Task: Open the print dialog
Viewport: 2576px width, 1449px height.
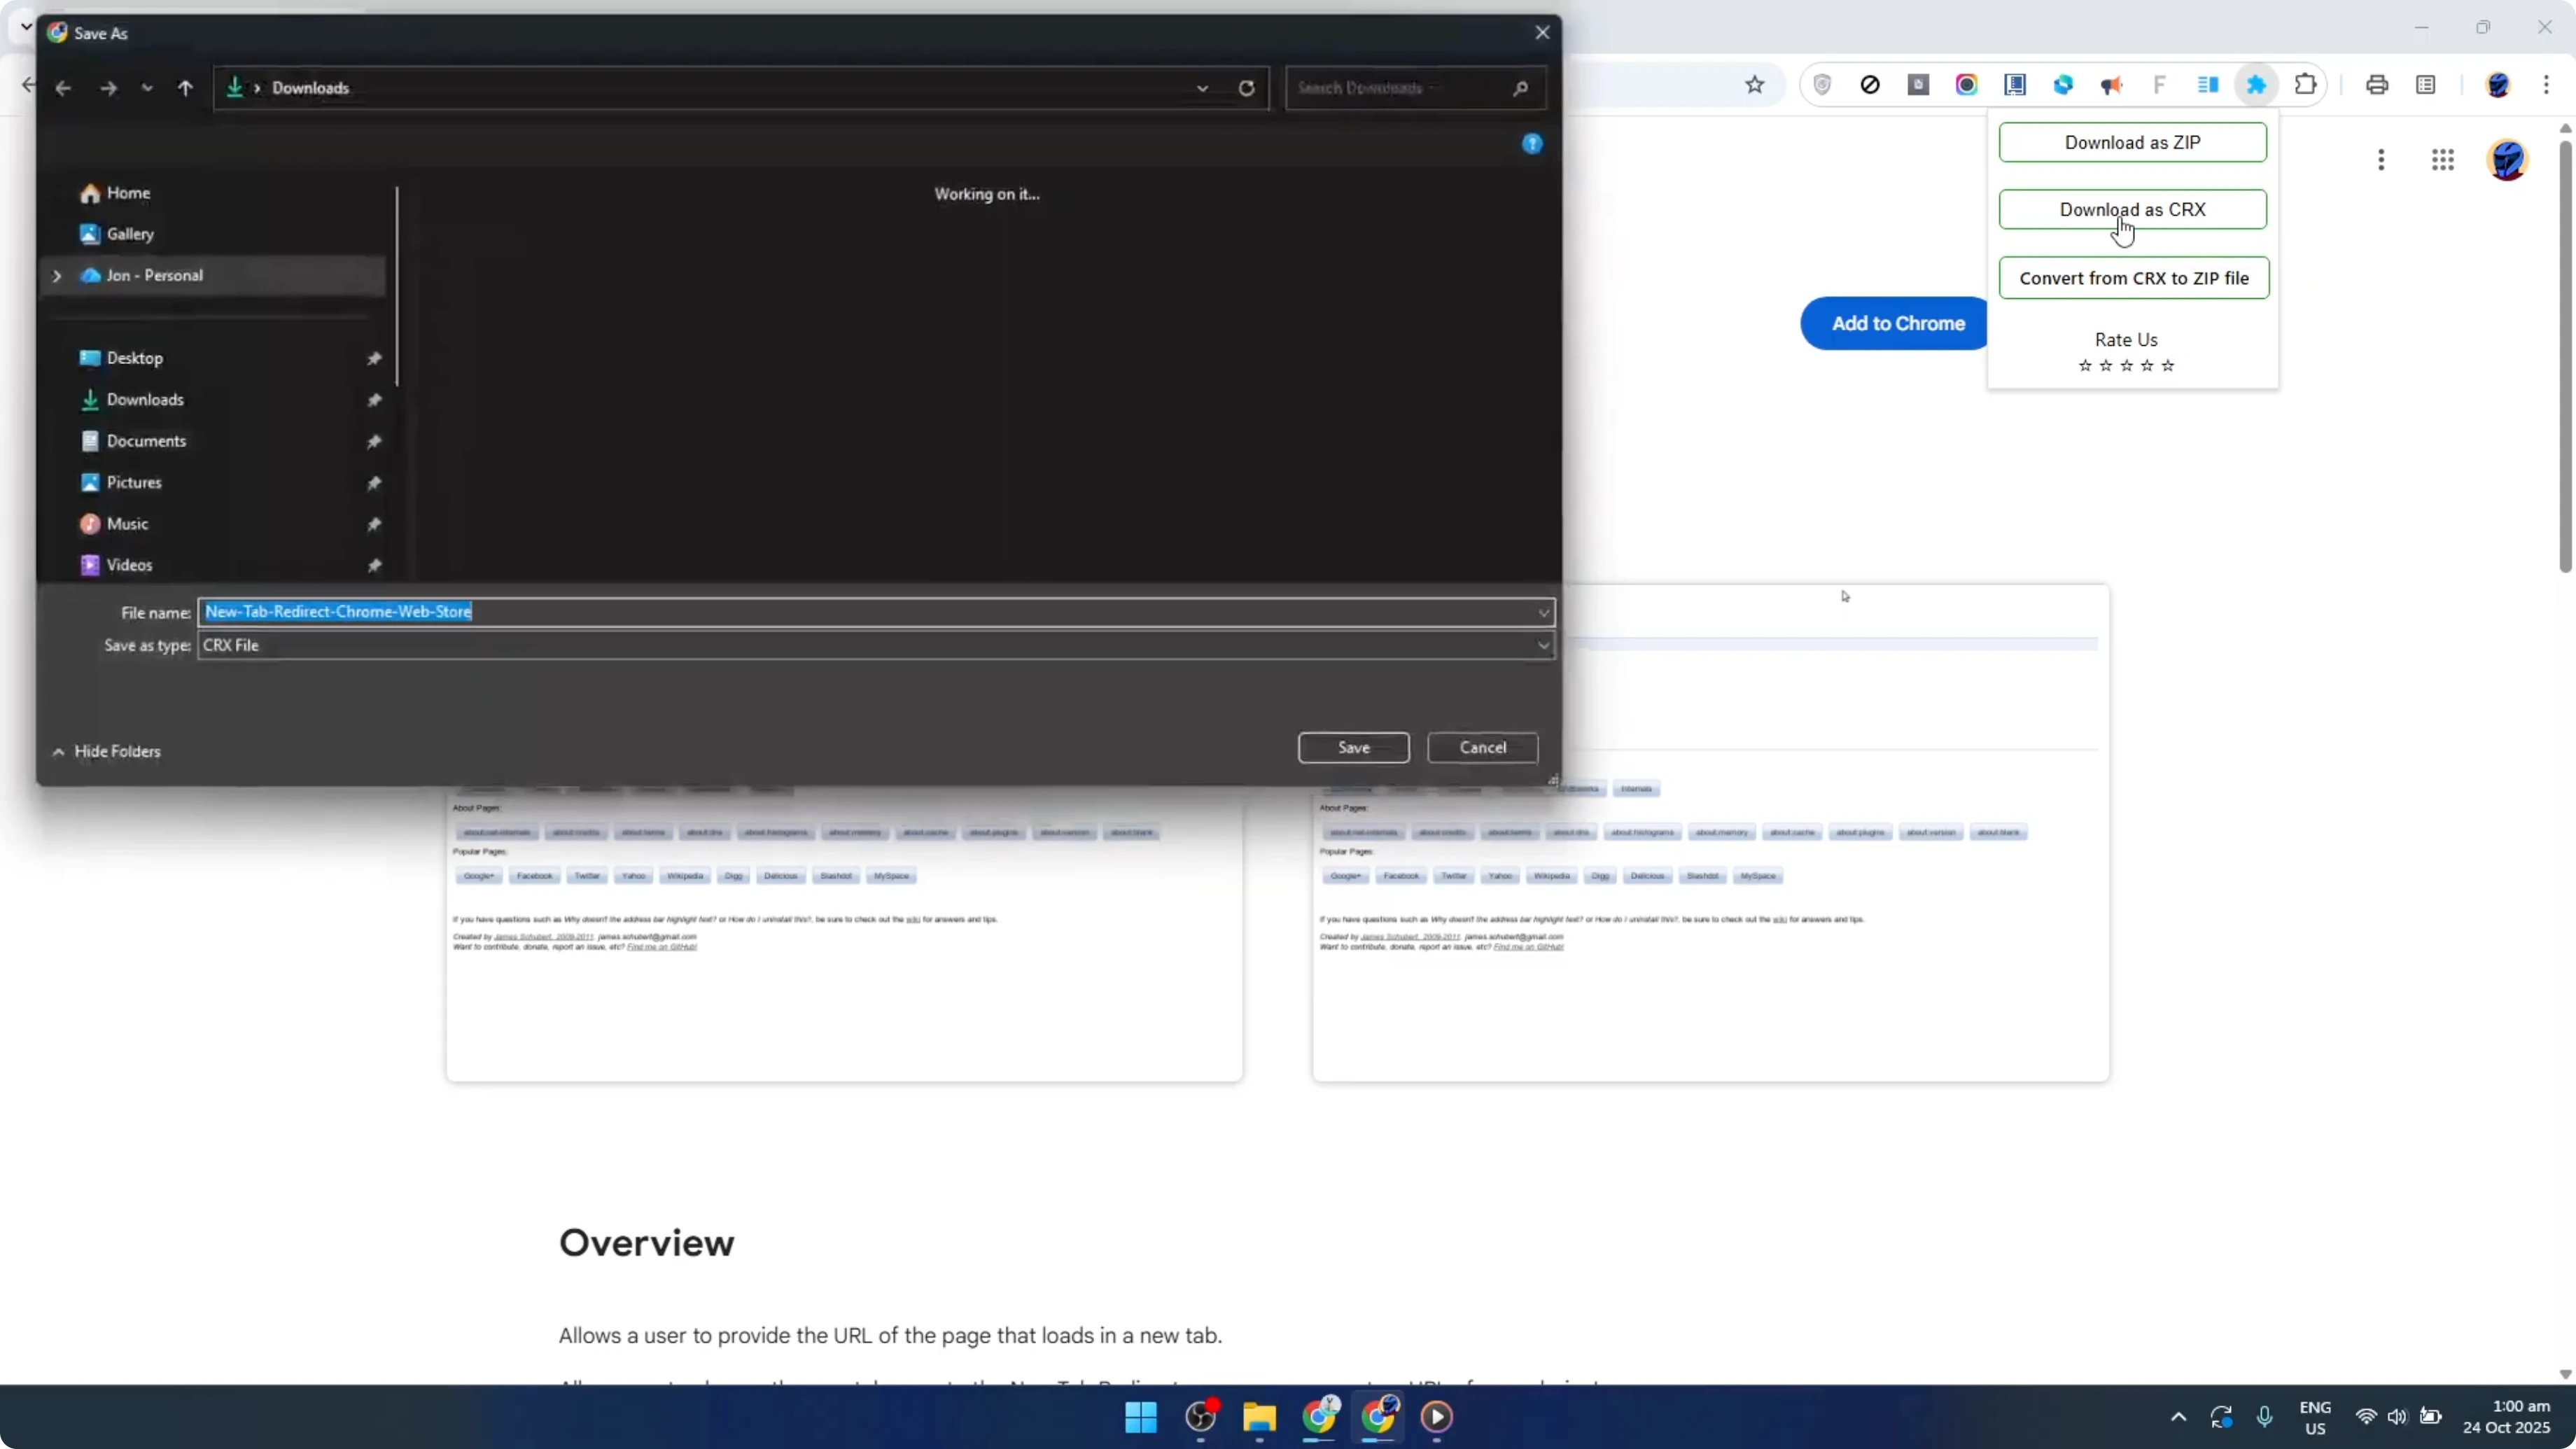Action: [2377, 84]
